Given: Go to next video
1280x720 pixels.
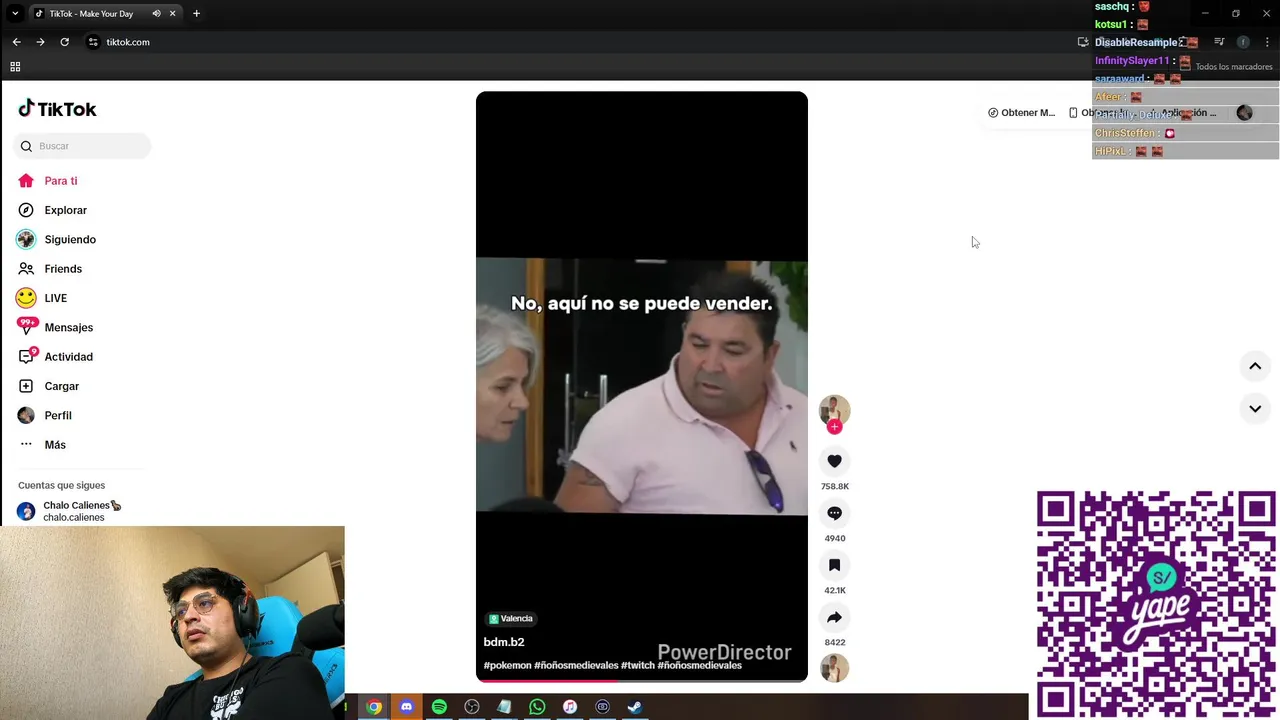Looking at the screenshot, I should tap(1255, 408).
